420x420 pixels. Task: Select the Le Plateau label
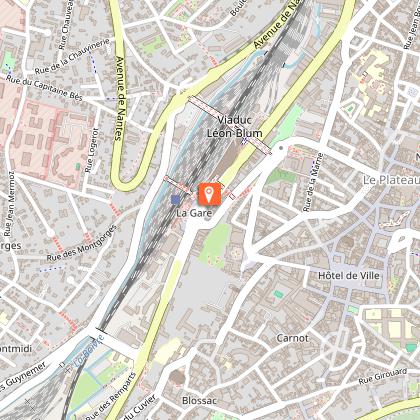[x=391, y=180]
